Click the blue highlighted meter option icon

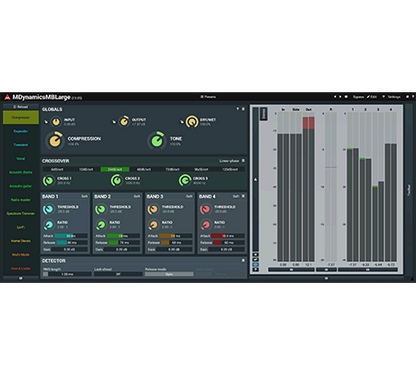255,265
